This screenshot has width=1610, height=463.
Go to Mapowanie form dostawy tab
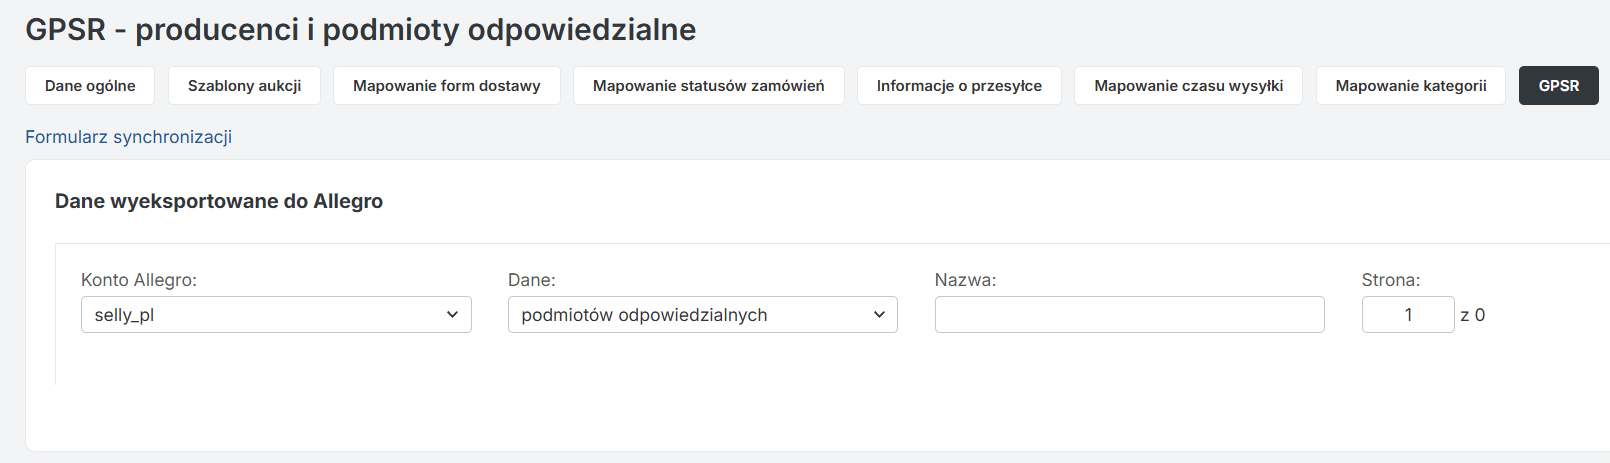pos(446,86)
